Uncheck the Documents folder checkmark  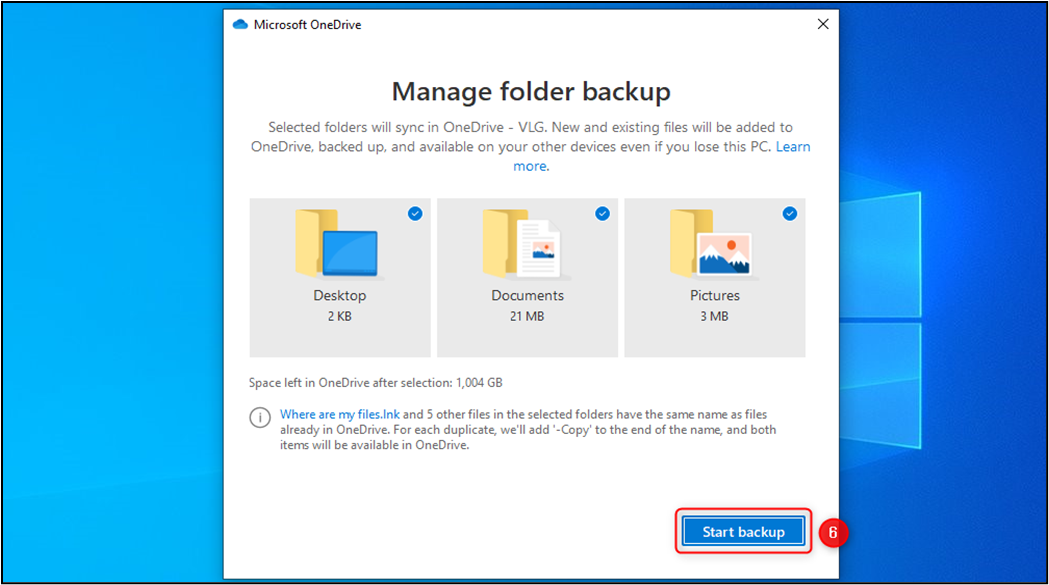tap(602, 214)
